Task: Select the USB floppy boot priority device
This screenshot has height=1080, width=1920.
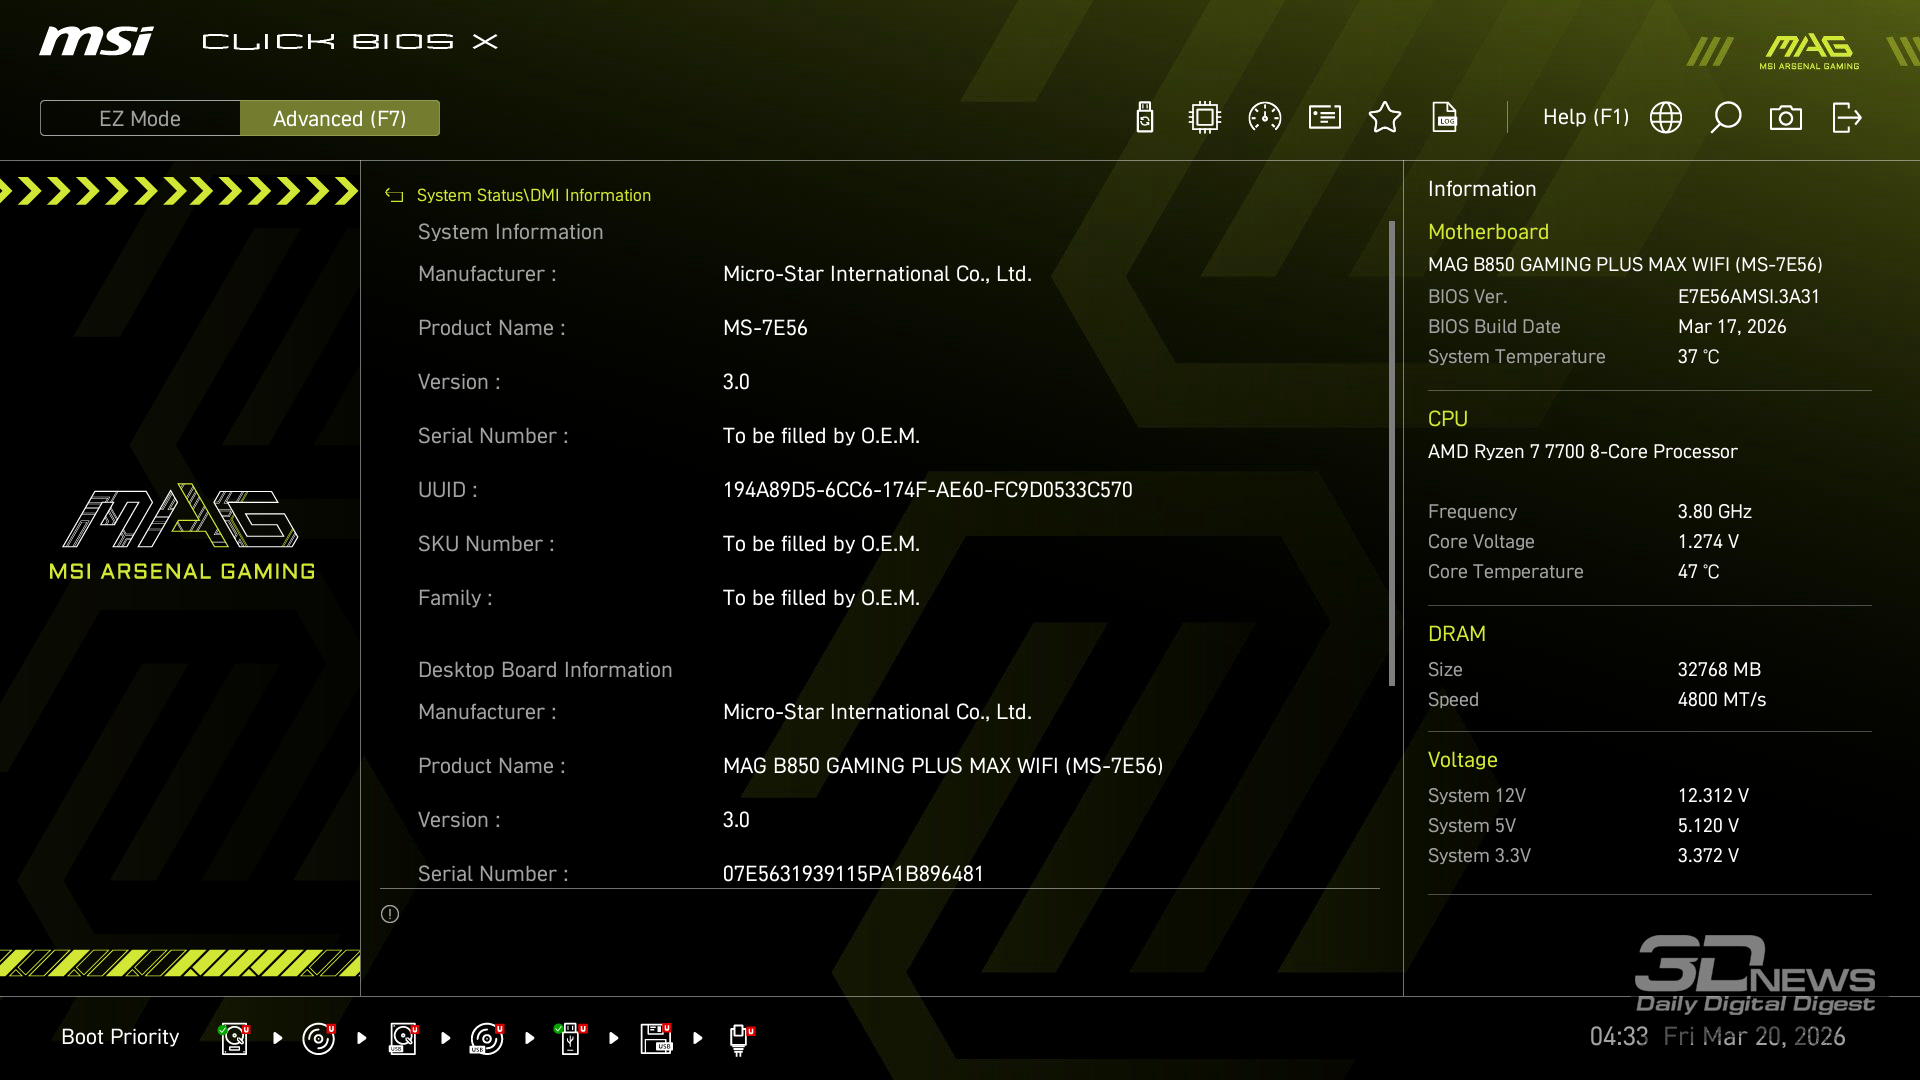Action: (x=656, y=1038)
